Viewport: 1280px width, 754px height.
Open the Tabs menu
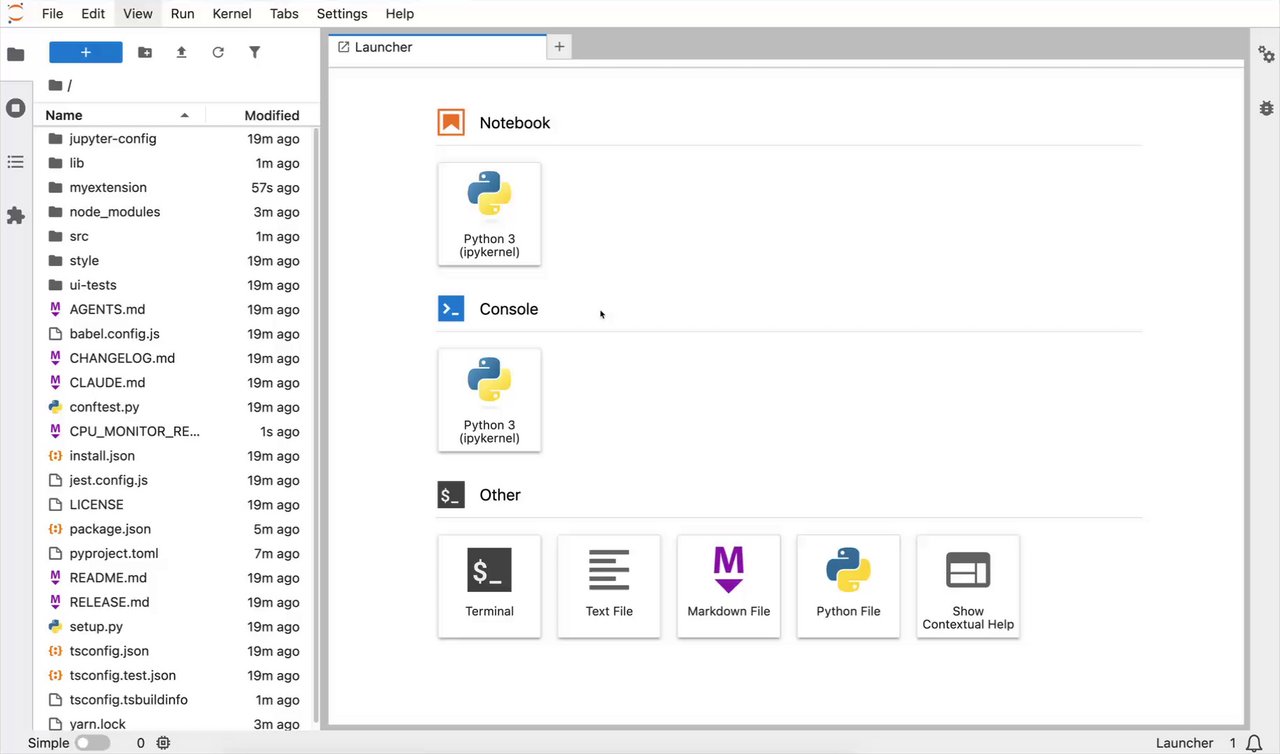pos(284,14)
